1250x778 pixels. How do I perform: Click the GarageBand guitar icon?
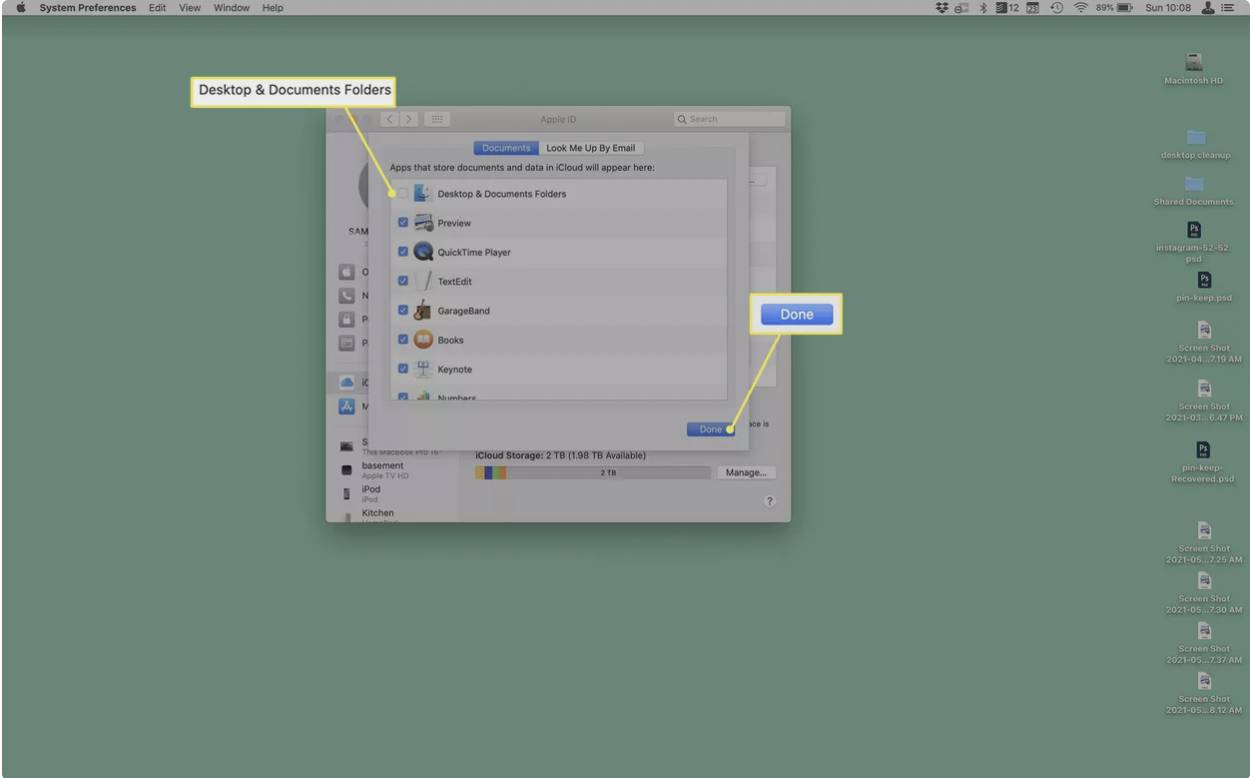423,310
